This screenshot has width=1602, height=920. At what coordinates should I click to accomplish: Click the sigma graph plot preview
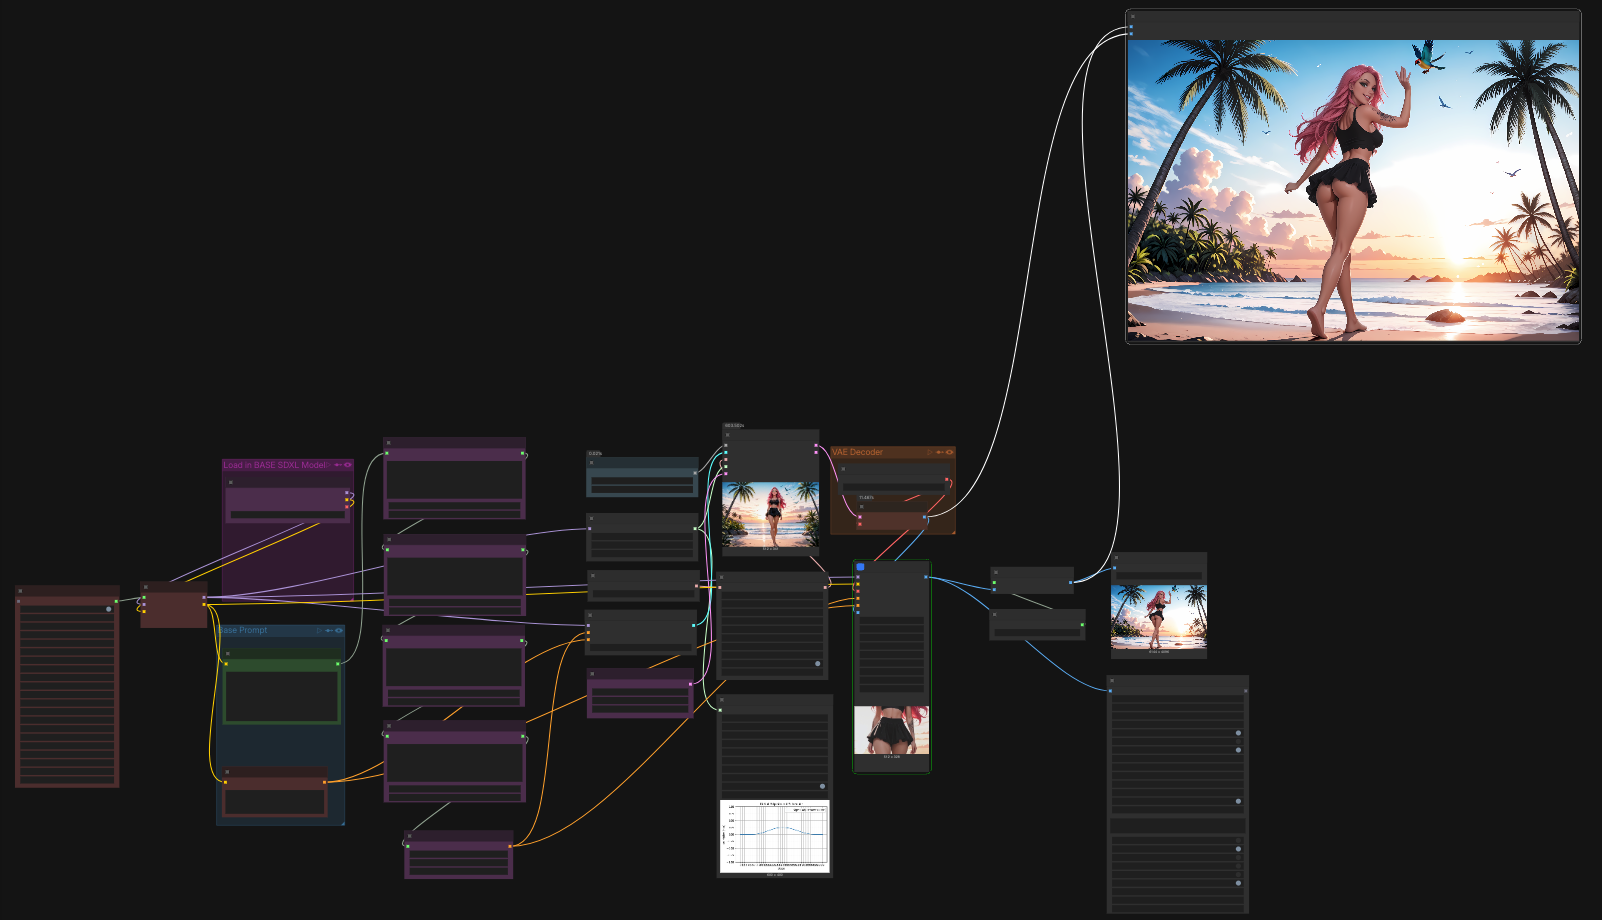tap(775, 836)
